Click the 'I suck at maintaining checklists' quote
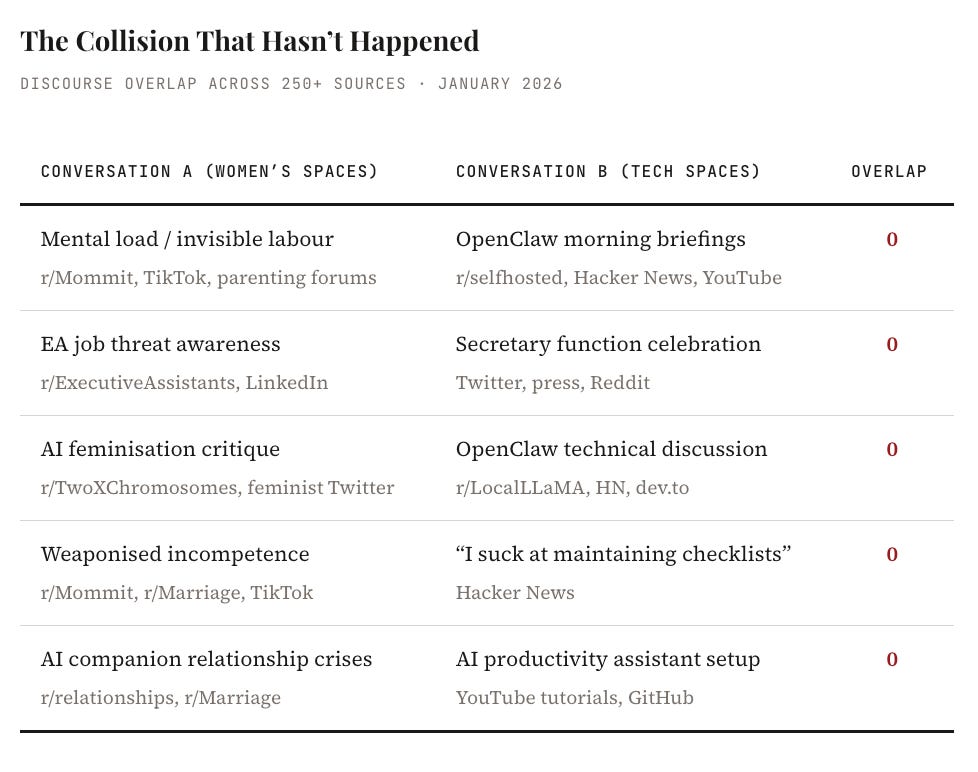Viewport: 978px width, 772px height. pos(624,554)
